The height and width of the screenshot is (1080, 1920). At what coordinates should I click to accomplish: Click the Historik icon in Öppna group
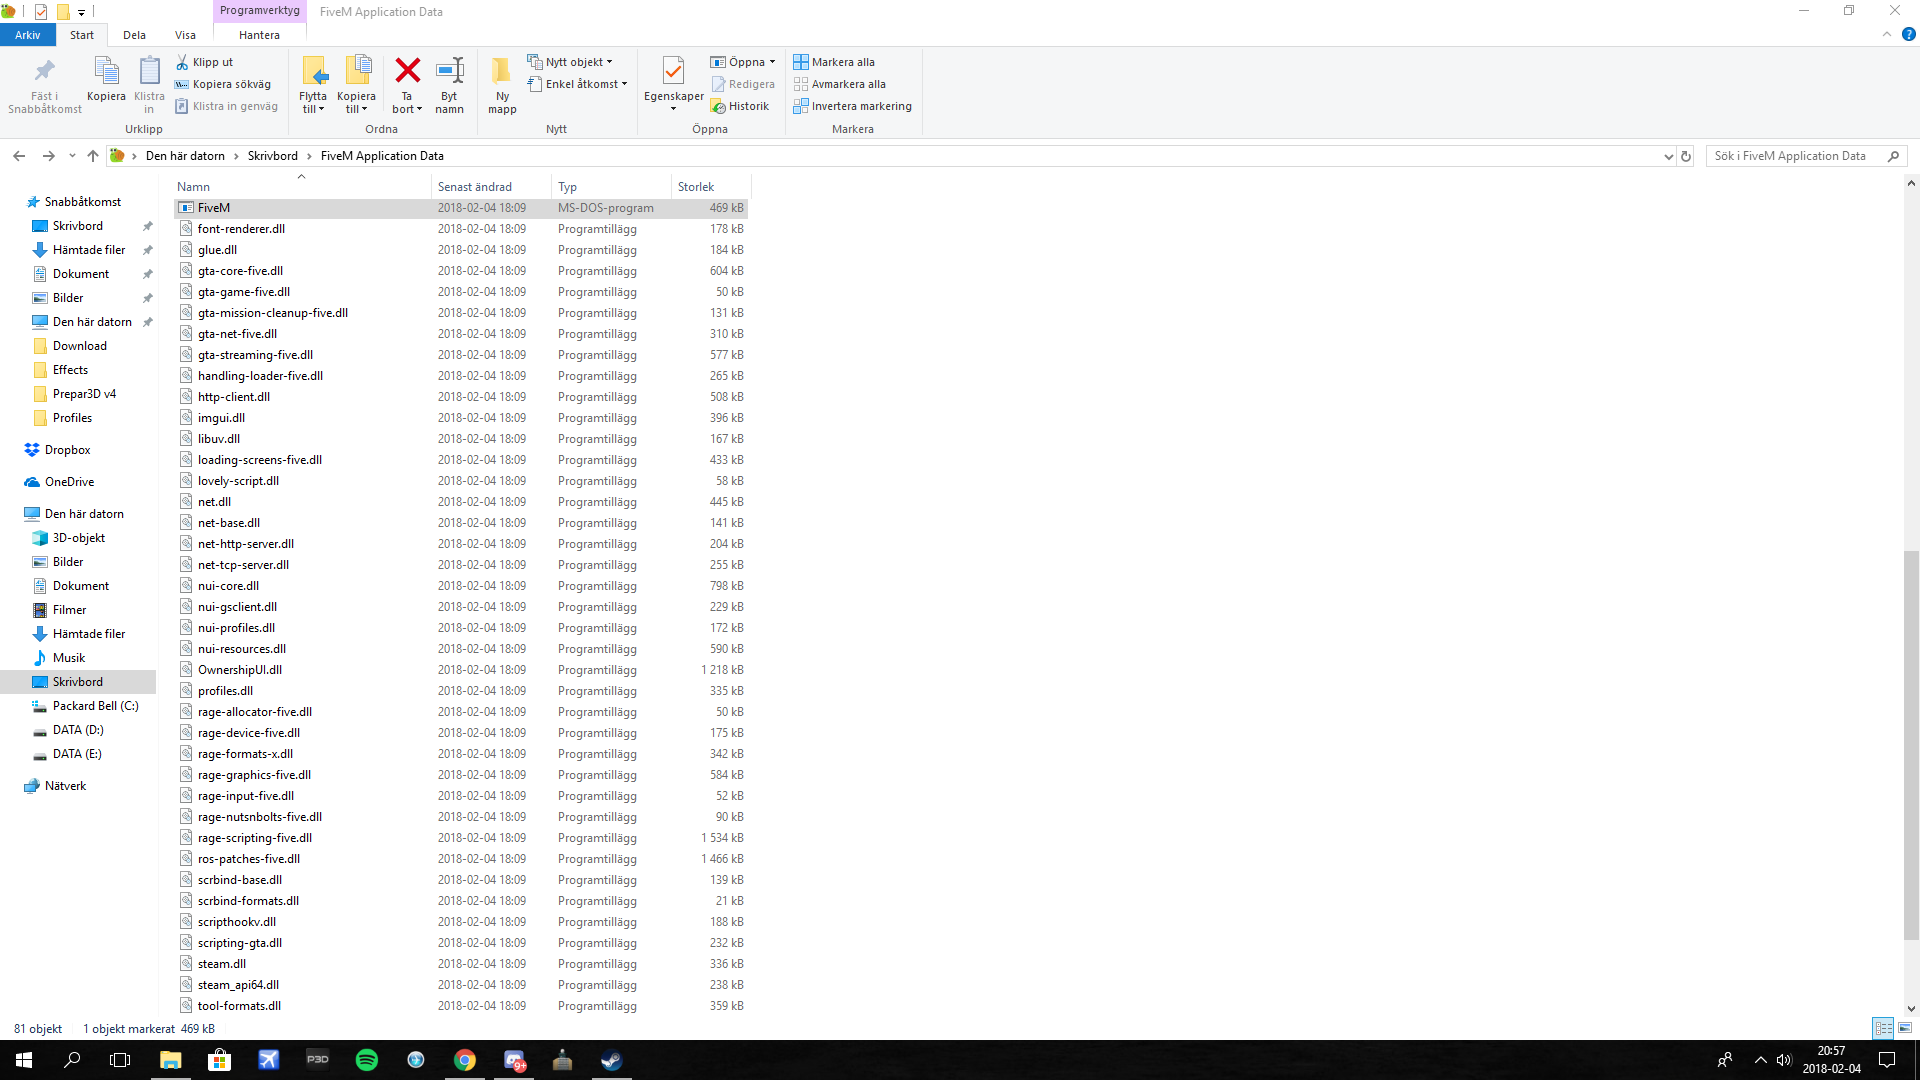point(740,106)
